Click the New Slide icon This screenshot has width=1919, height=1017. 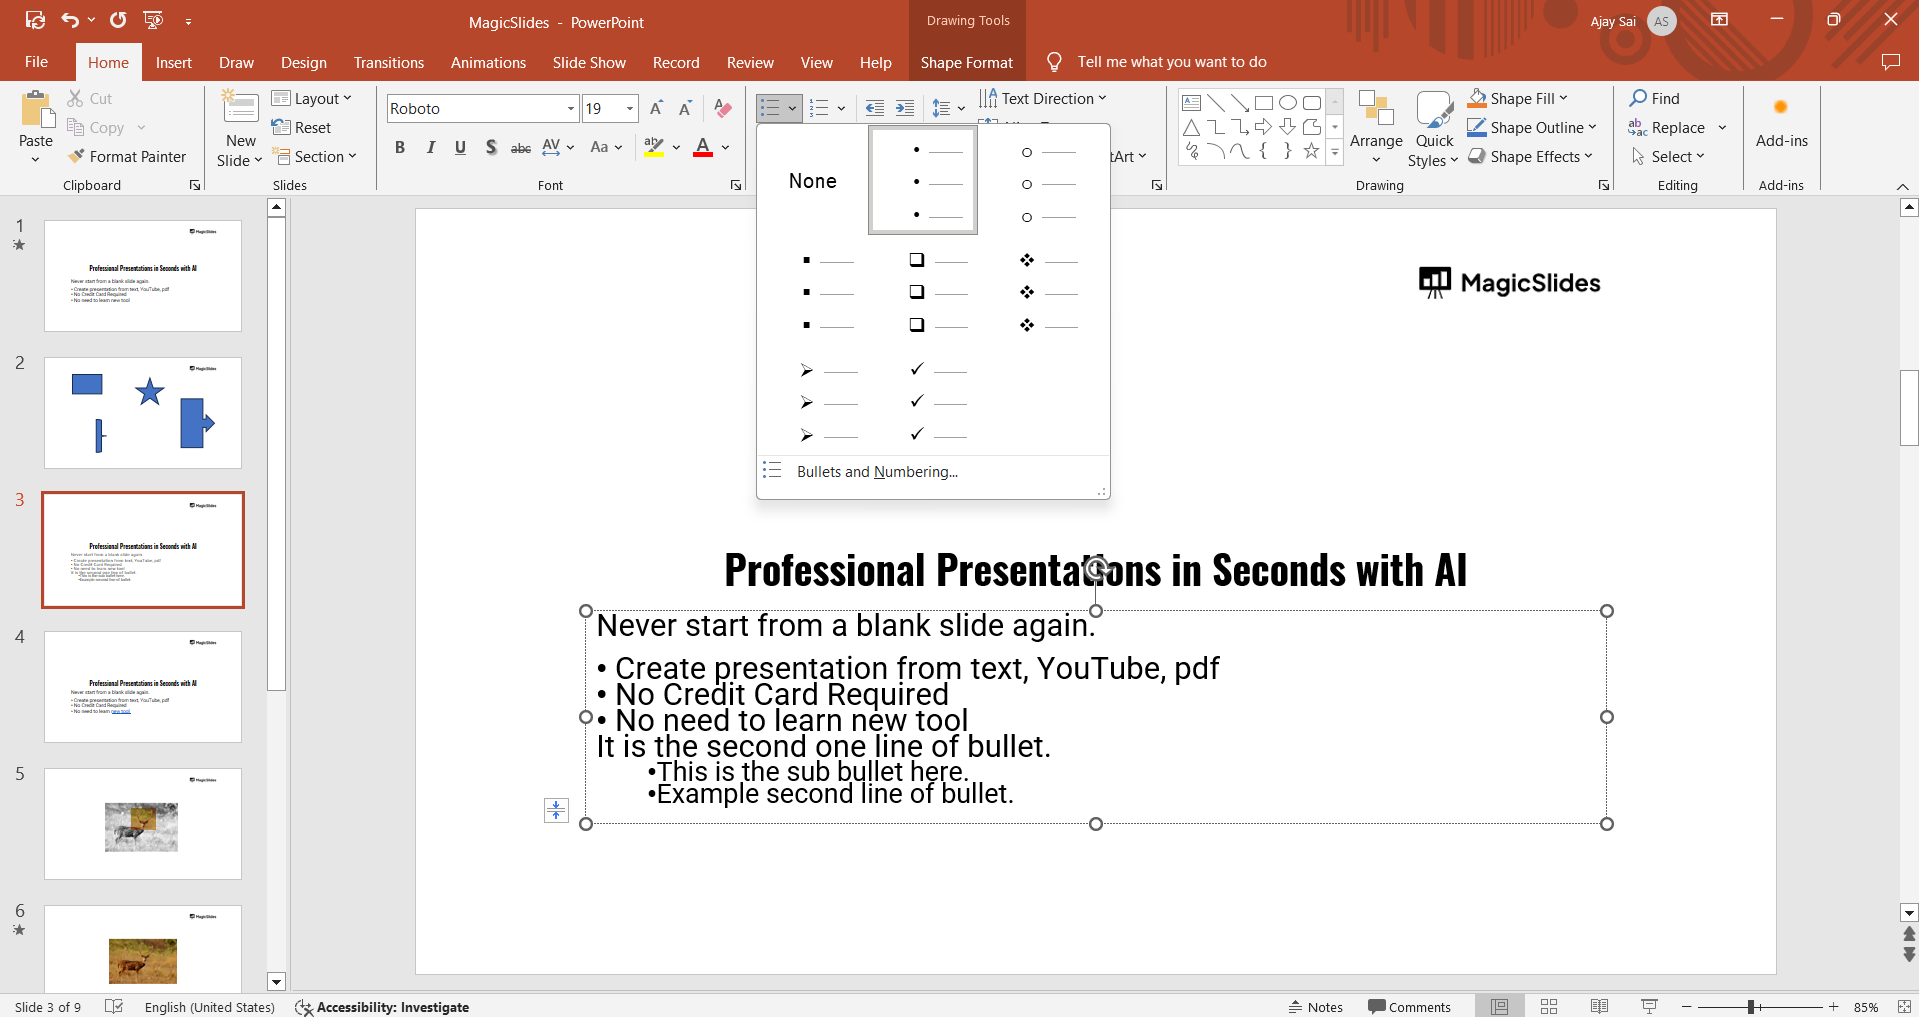click(x=240, y=107)
